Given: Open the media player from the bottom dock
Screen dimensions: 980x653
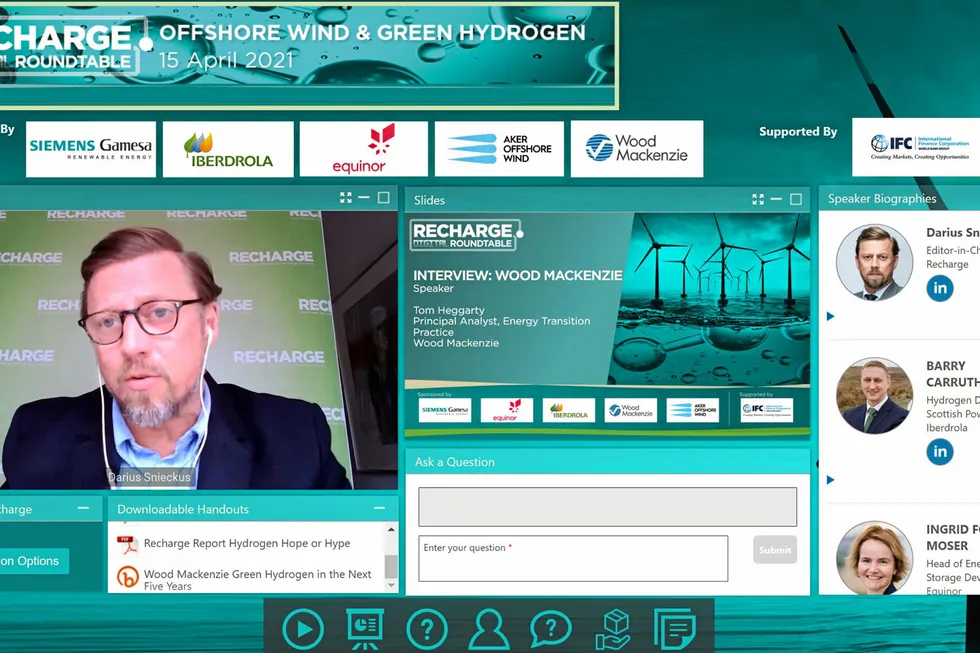Looking at the screenshot, I should click(x=302, y=628).
